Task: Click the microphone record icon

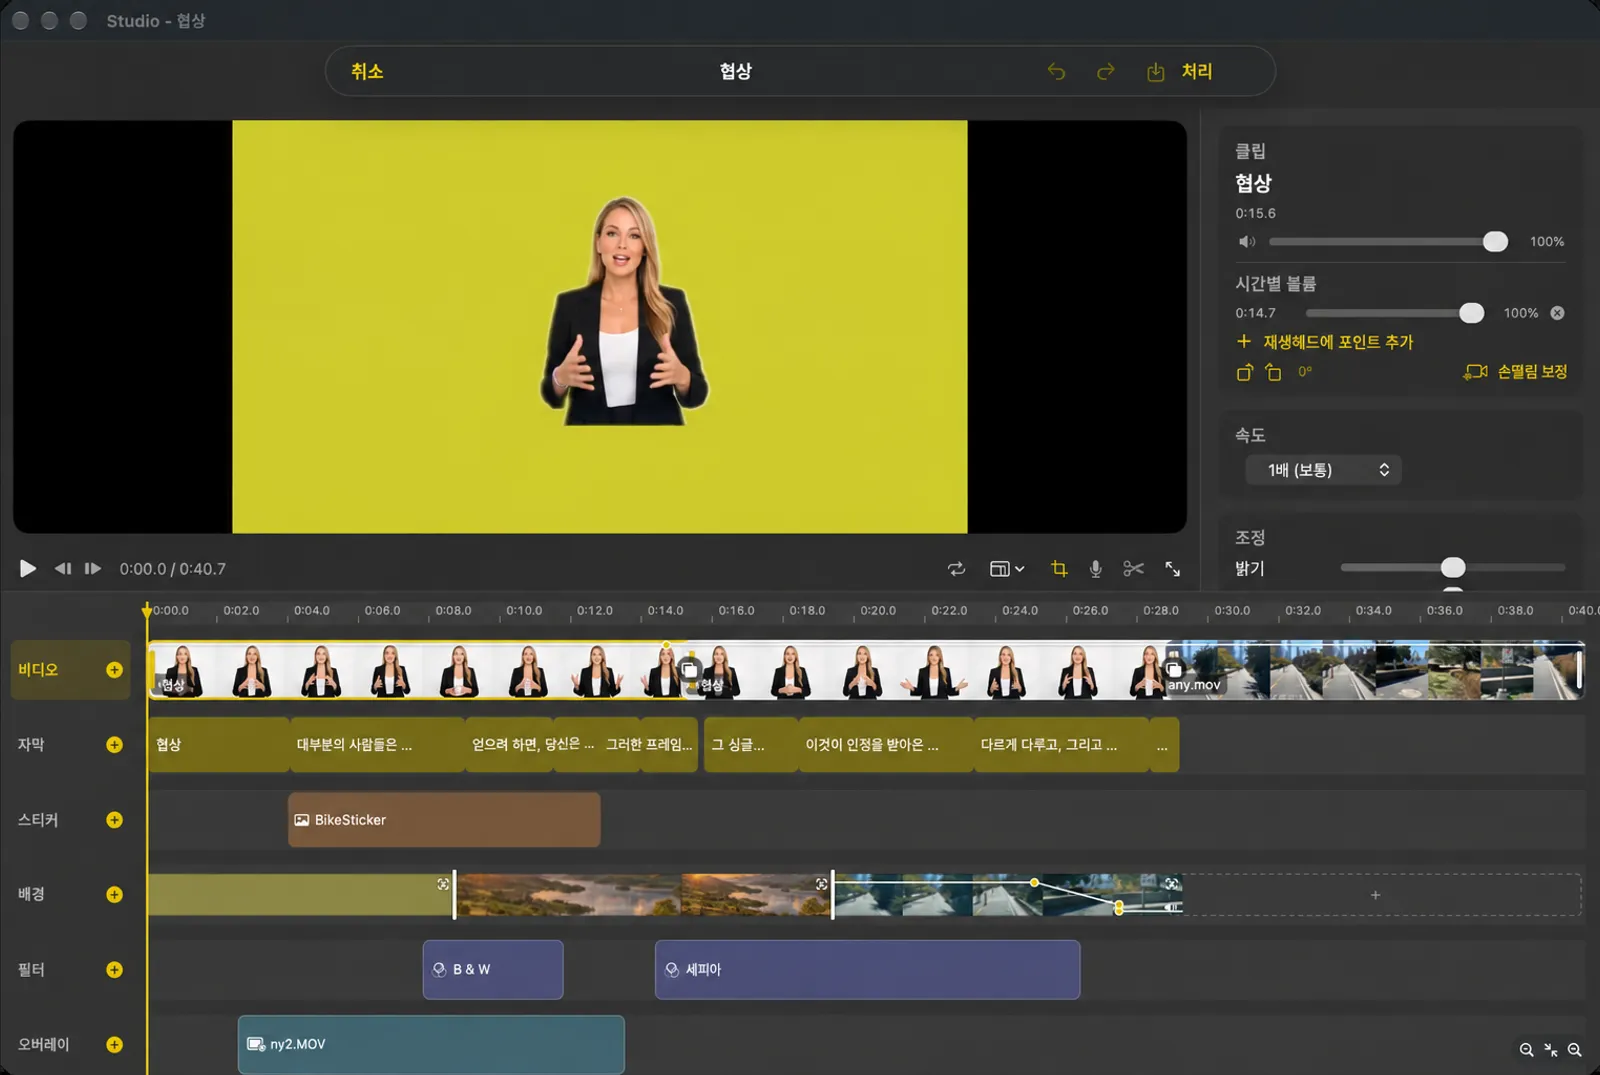Action: click(x=1096, y=568)
